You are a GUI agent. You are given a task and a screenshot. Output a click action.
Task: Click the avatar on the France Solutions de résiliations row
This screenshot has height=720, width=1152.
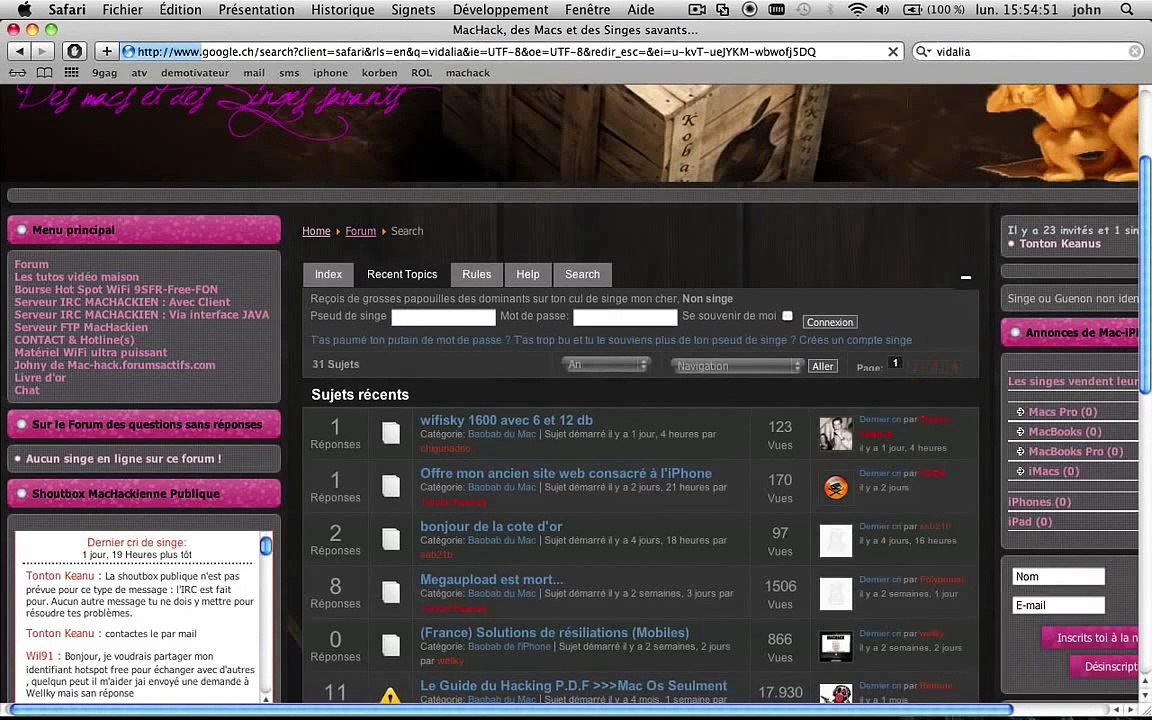835,647
